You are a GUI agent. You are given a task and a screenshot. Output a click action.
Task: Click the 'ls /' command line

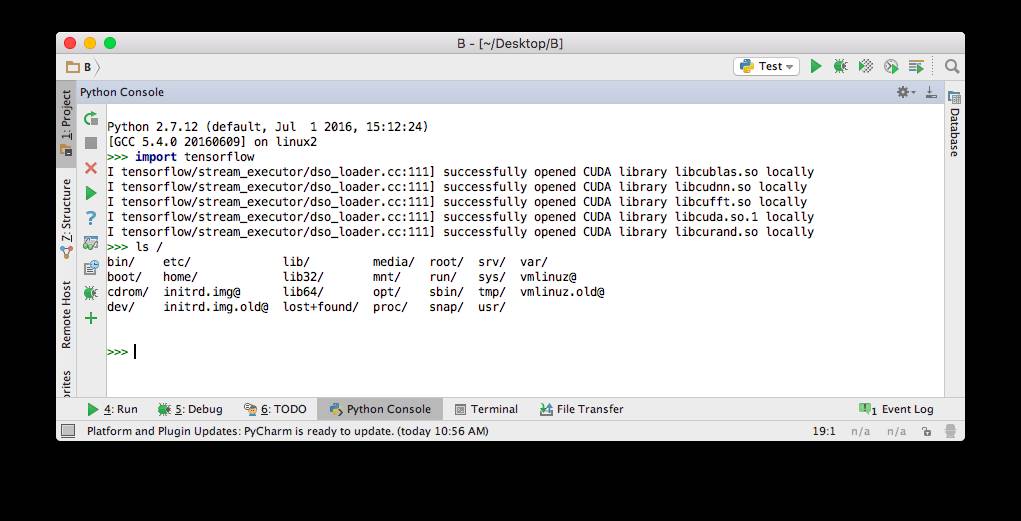[135, 247]
